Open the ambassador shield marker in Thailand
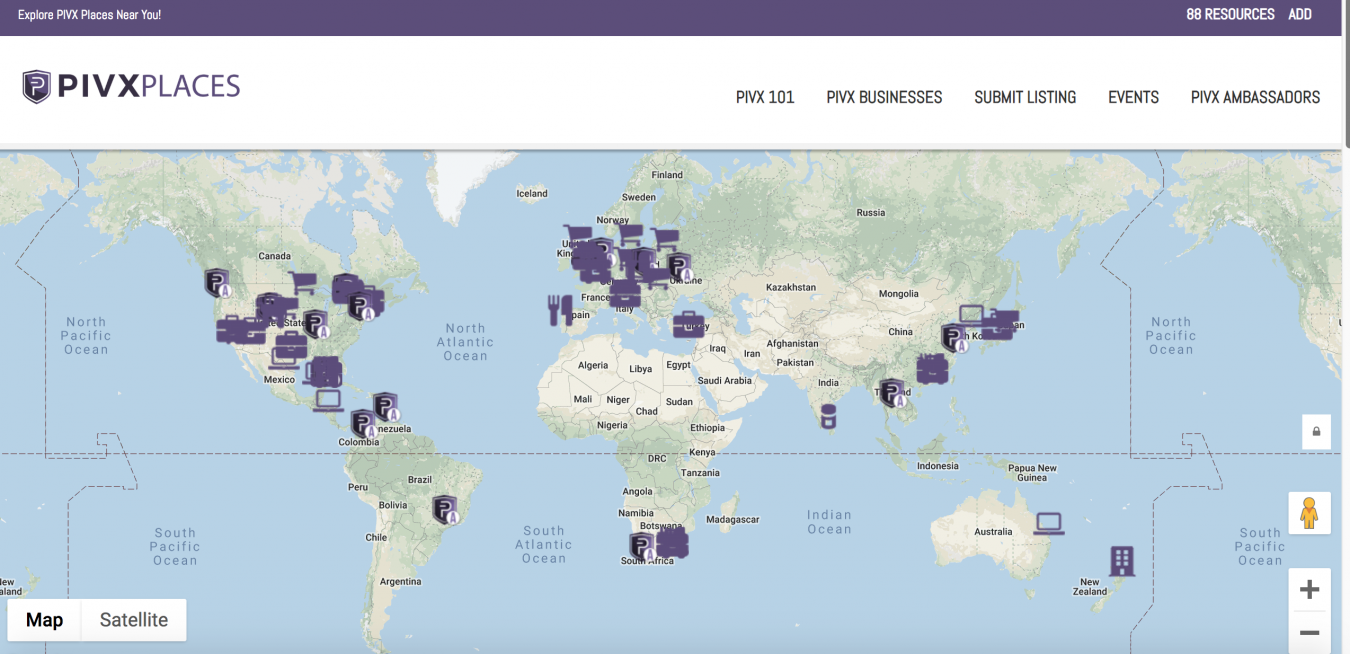The width and height of the screenshot is (1350, 654). pos(892,393)
